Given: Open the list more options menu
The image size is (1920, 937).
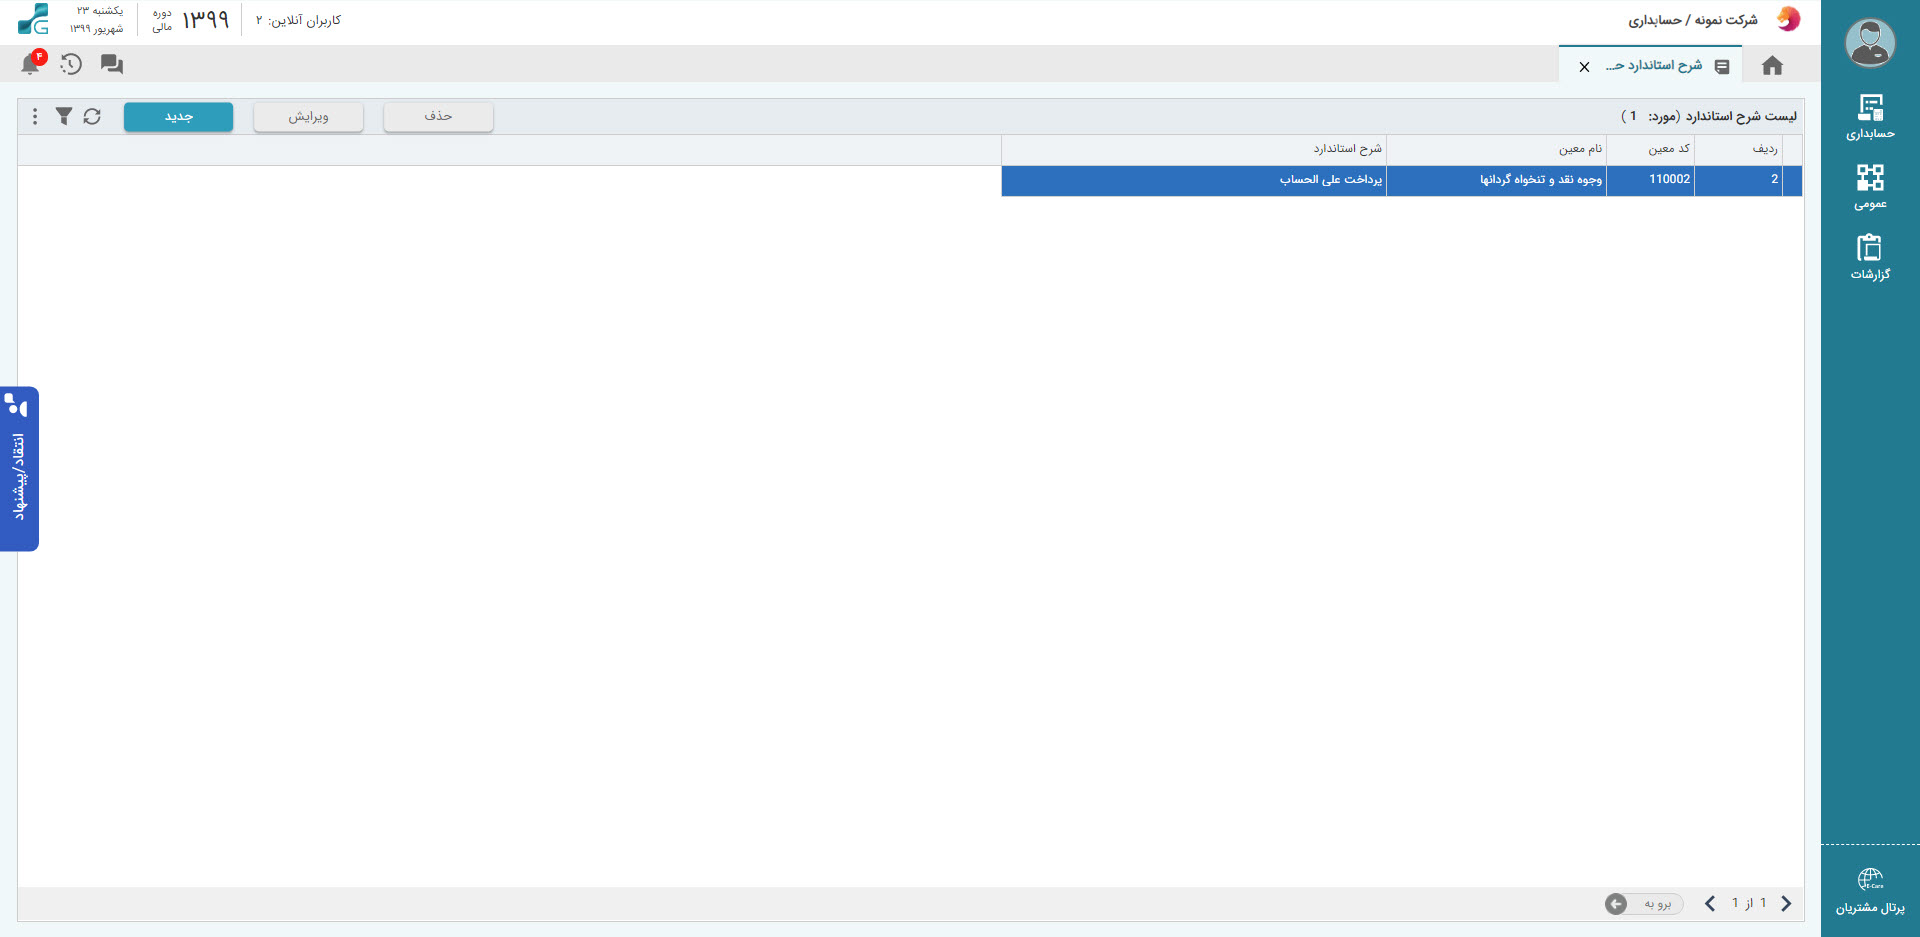Looking at the screenshot, I should tap(35, 116).
